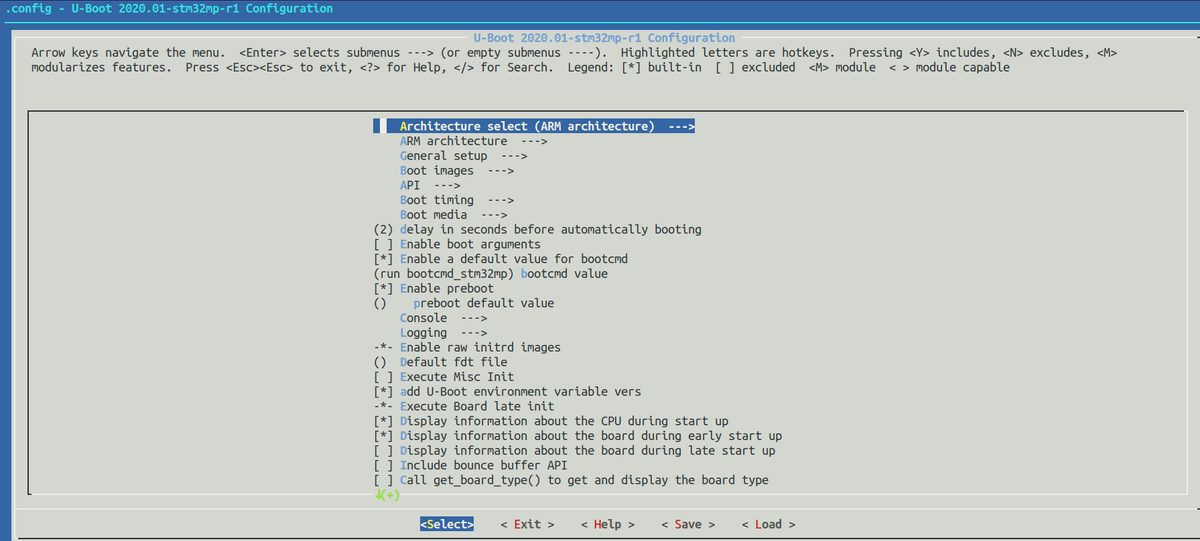Edit the Default fdt file entry
This screenshot has height=541, width=1200.
[x=440, y=362]
